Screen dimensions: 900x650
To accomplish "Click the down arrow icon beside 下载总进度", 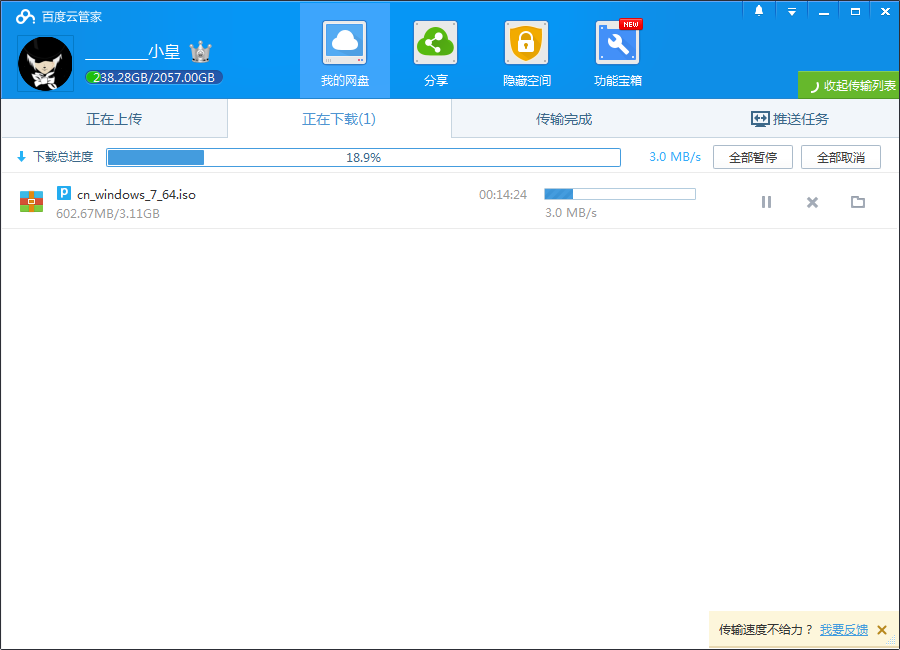I will 21,156.
